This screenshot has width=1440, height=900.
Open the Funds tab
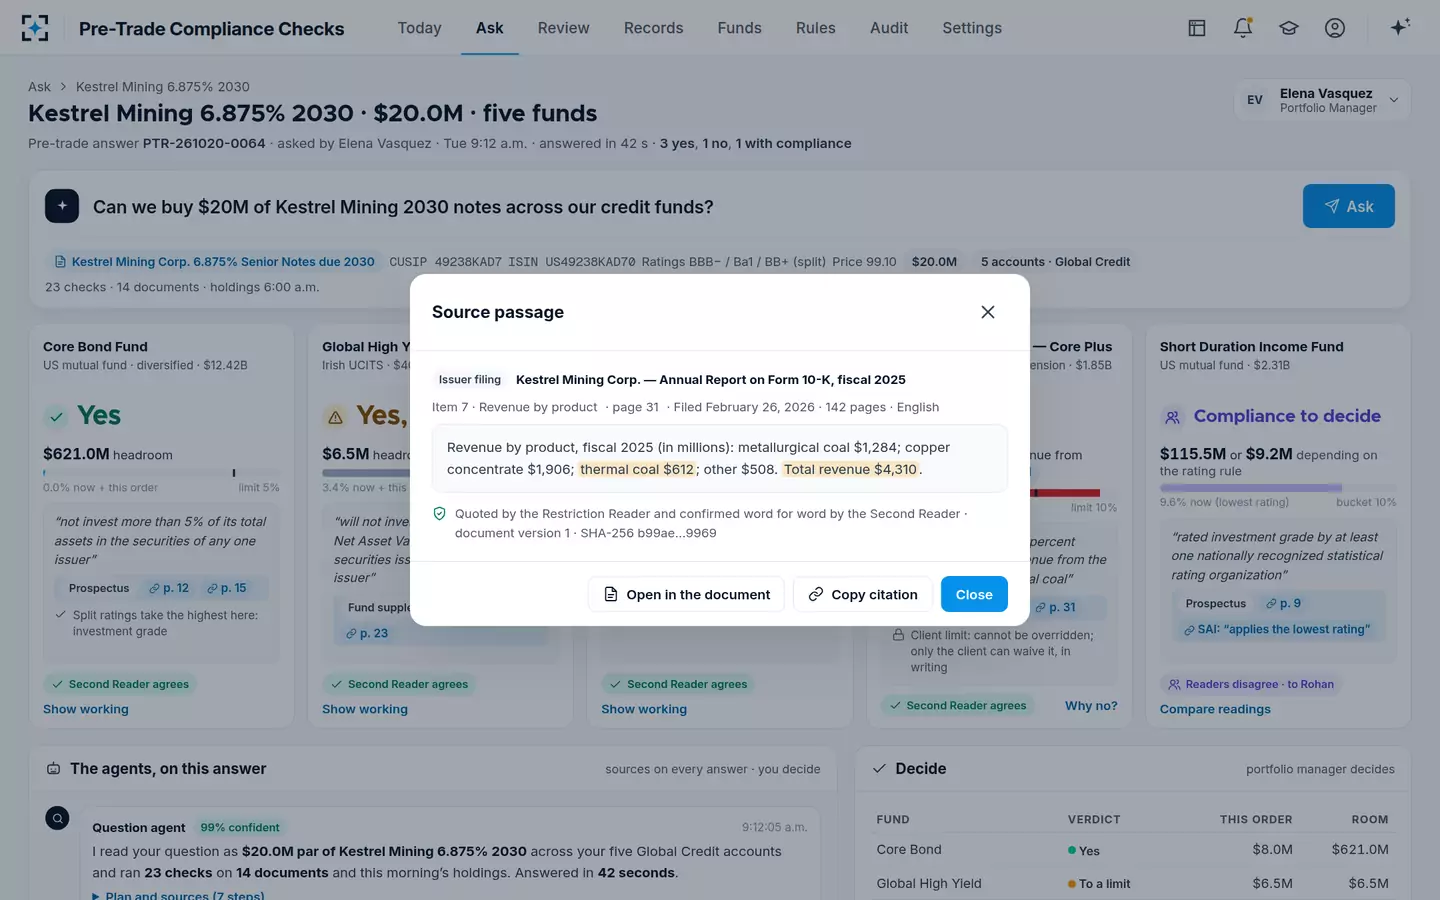[739, 28]
